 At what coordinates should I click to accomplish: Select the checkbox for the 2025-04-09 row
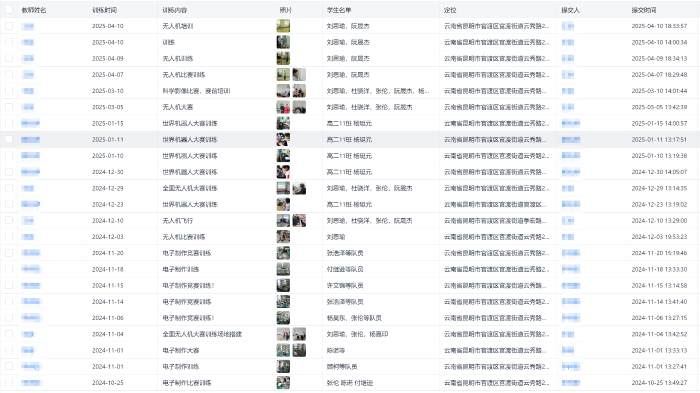coord(9,58)
